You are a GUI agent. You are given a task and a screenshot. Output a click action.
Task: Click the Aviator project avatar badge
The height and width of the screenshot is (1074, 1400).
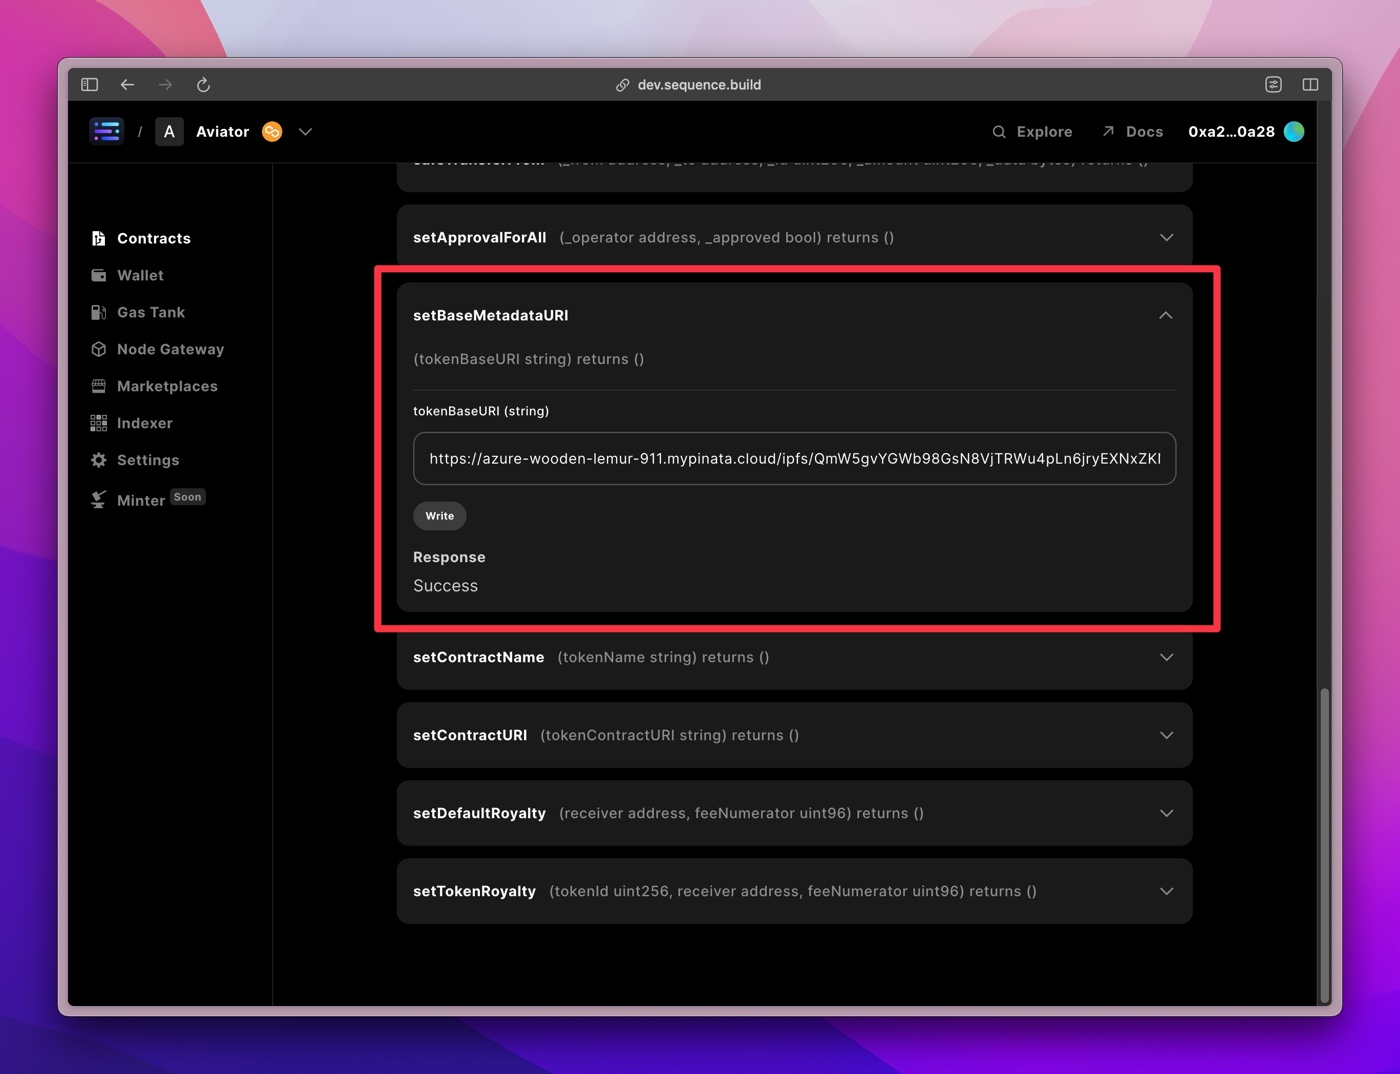[x=271, y=131]
